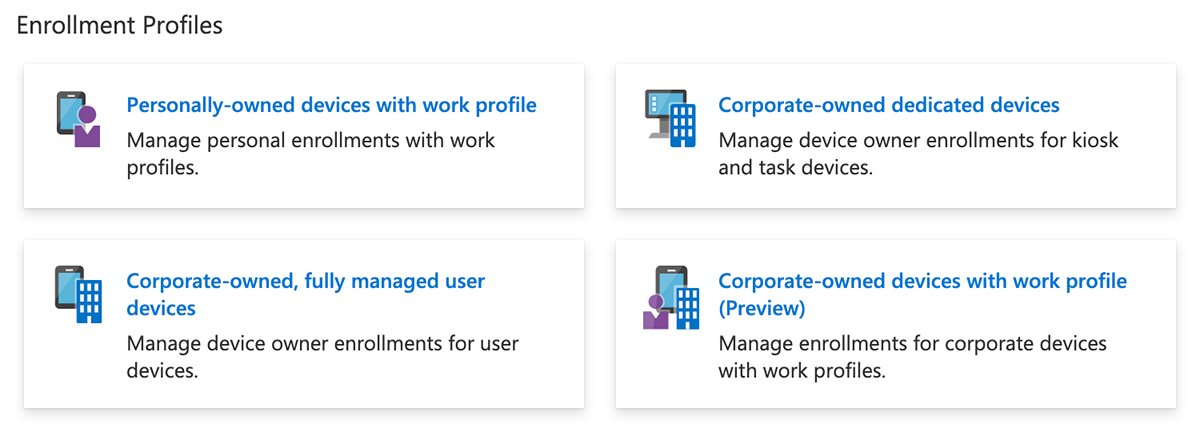This screenshot has height=440, width=1200.
Task: Open Corporate-owned dedicated devices link
Action: 888,105
